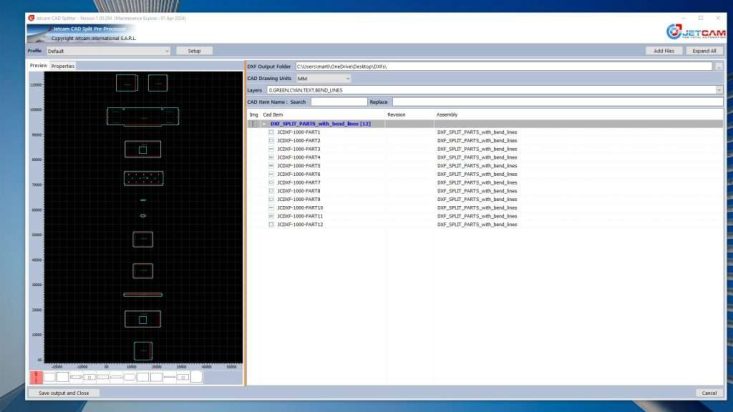Select the row JCDXF-1000-PART3
This screenshot has width=733, height=412.
tap(485, 149)
